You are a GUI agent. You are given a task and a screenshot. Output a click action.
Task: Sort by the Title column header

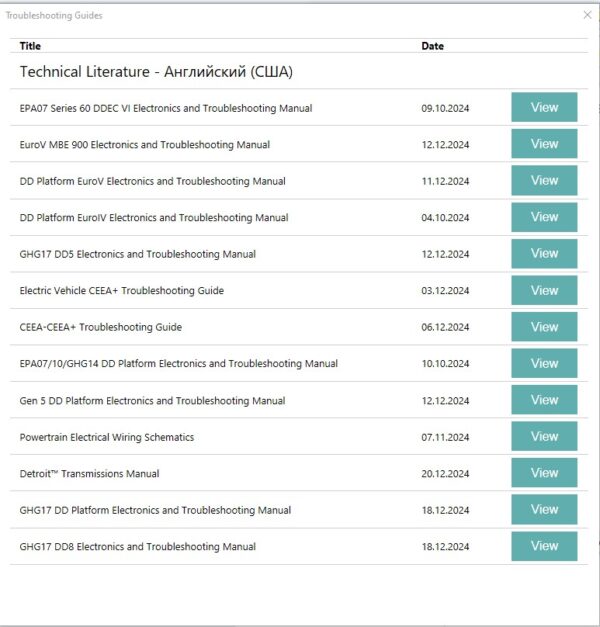point(31,46)
